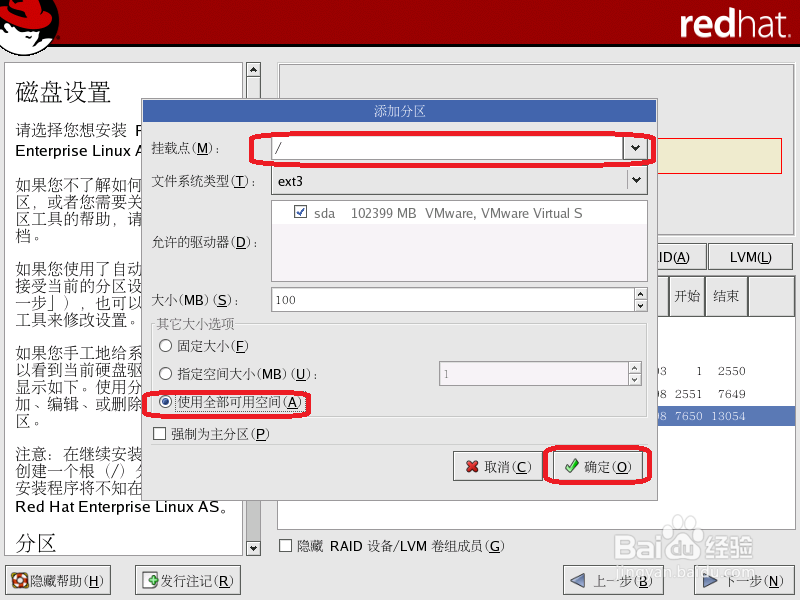Open Release Notes (R) button
Screen dimensions: 800x600
click(x=188, y=581)
